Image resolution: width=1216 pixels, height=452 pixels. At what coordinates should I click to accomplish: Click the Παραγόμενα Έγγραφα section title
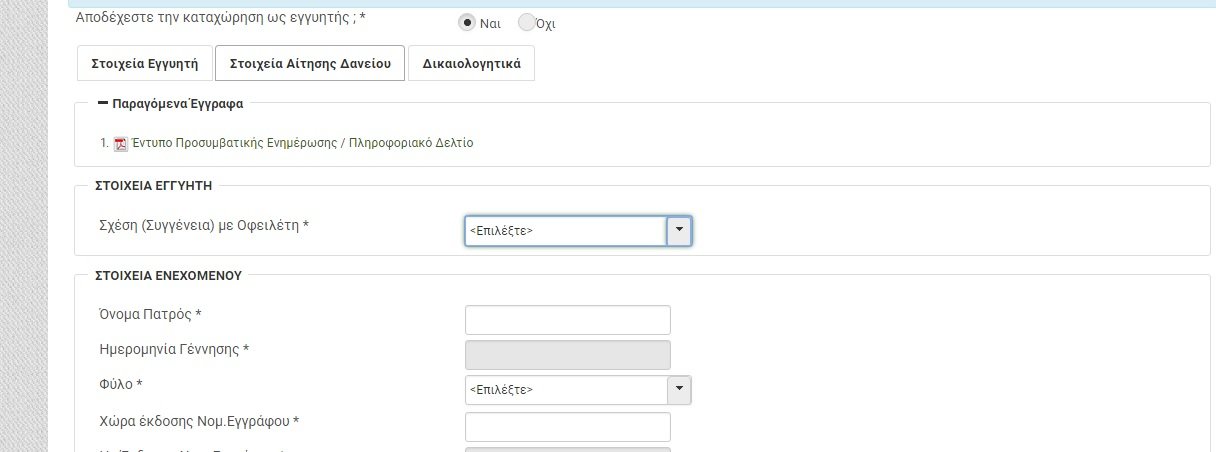[x=178, y=103]
